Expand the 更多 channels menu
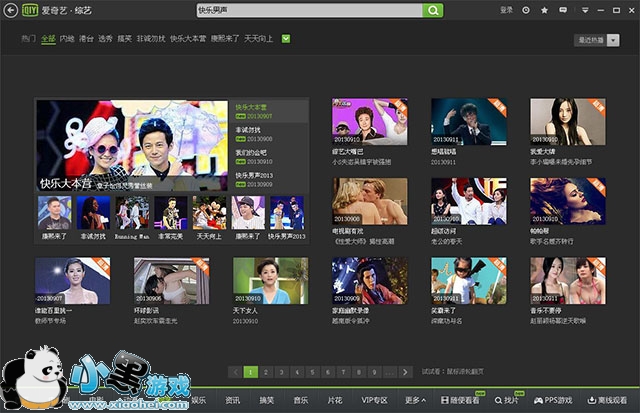The width and height of the screenshot is (640, 413). click(x=415, y=400)
